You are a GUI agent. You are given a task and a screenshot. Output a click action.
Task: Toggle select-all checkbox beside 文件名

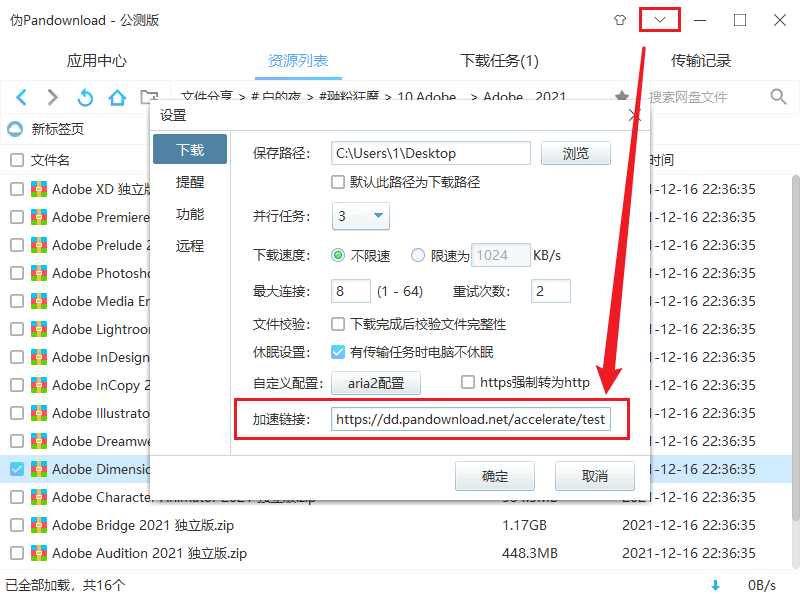tap(17, 160)
